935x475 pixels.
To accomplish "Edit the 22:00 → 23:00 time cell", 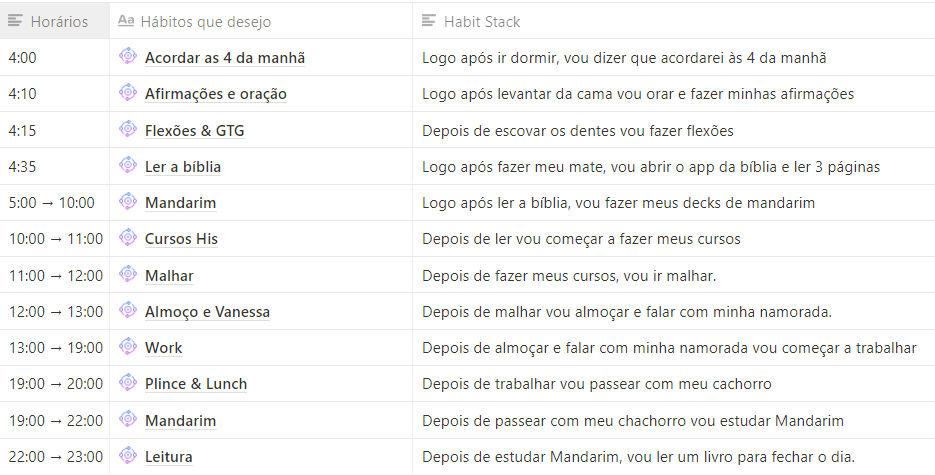I will [55, 457].
